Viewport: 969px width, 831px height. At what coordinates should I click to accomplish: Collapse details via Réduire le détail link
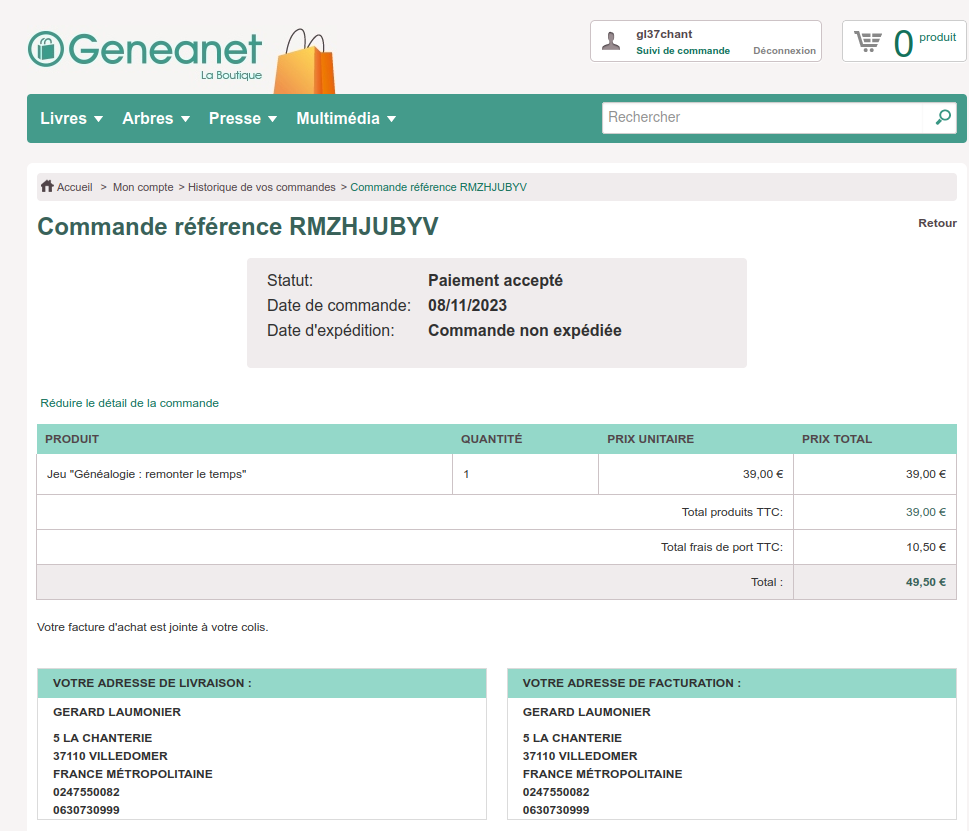pyautogui.click(x=129, y=403)
